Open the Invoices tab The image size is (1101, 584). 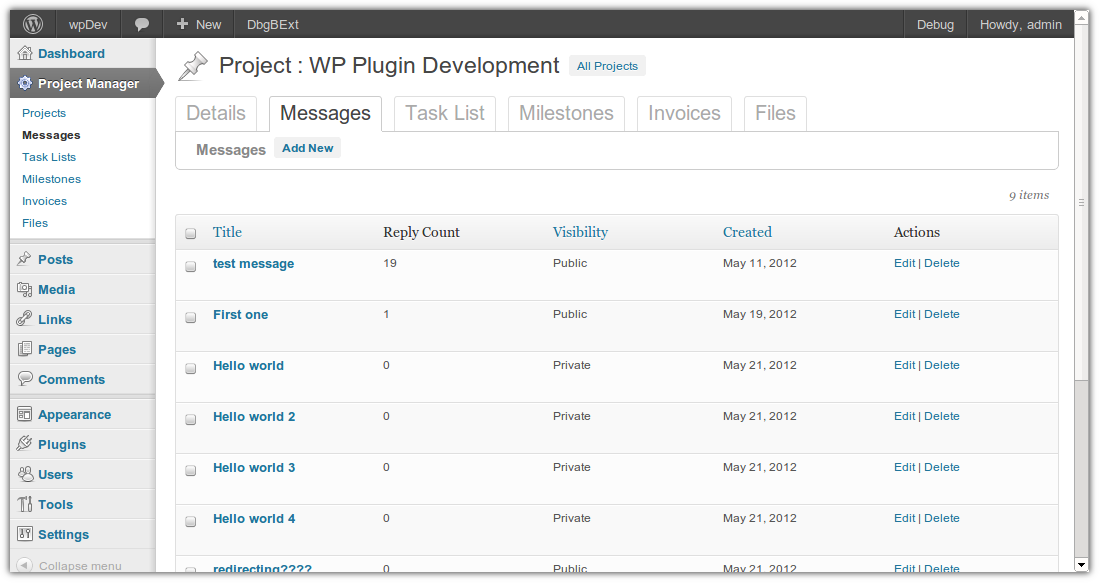pos(684,114)
